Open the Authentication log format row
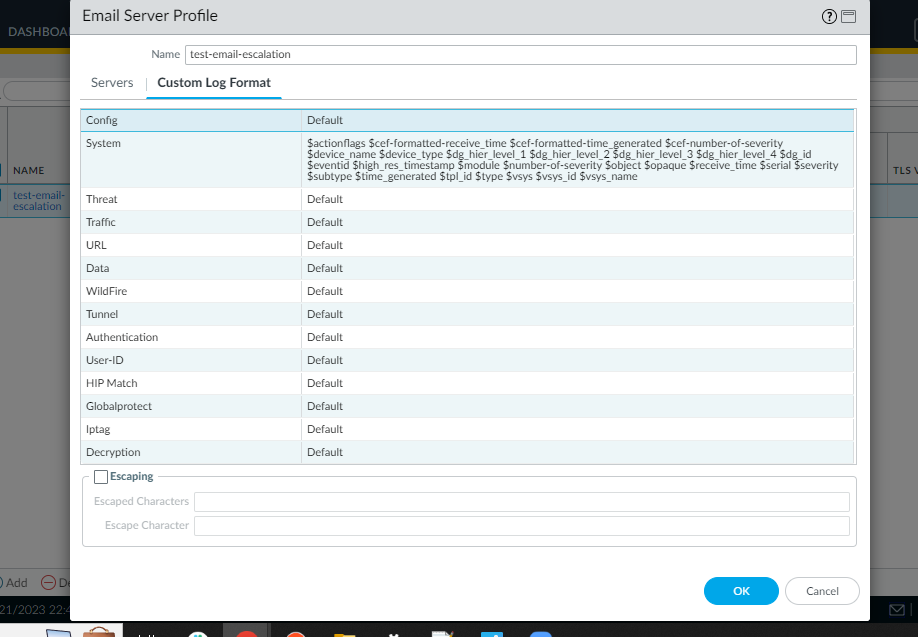918x637 pixels. (467, 337)
